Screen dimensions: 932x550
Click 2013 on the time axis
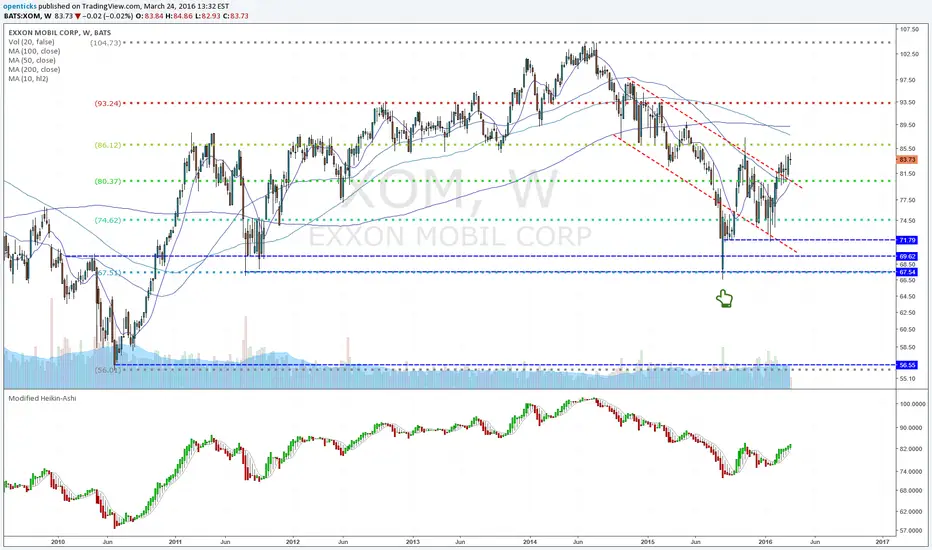[413, 542]
